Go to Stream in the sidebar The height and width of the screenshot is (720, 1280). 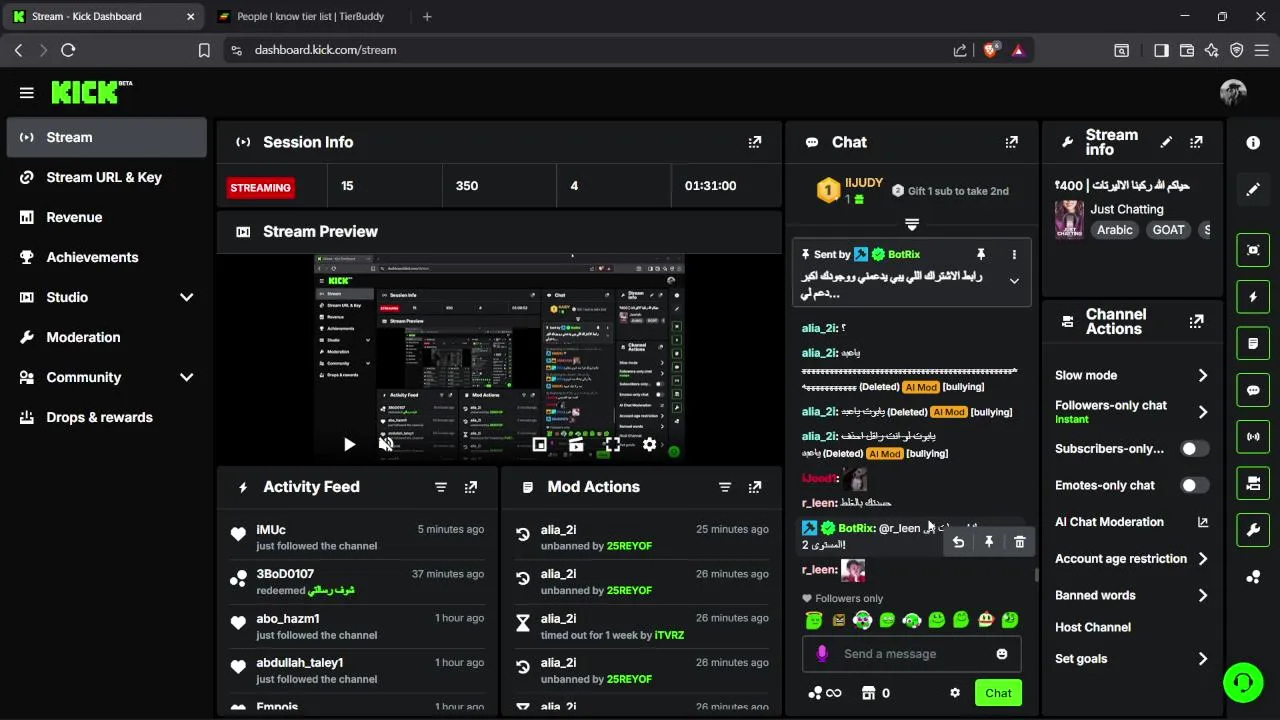click(107, 137)
